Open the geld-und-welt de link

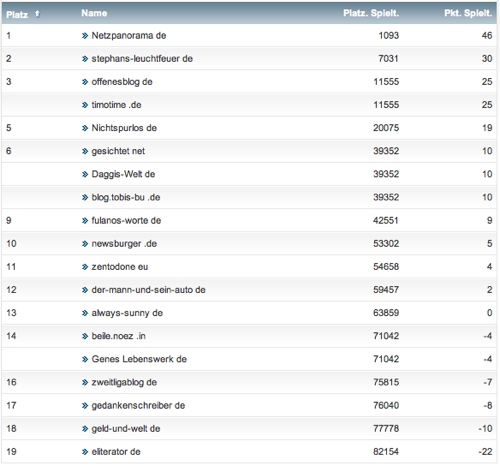tap(126, 429)
